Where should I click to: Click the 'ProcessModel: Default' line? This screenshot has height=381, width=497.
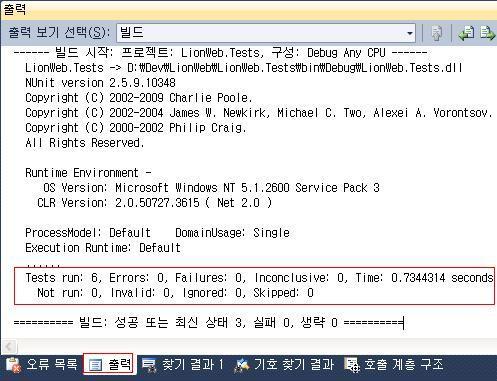[157, 233]
